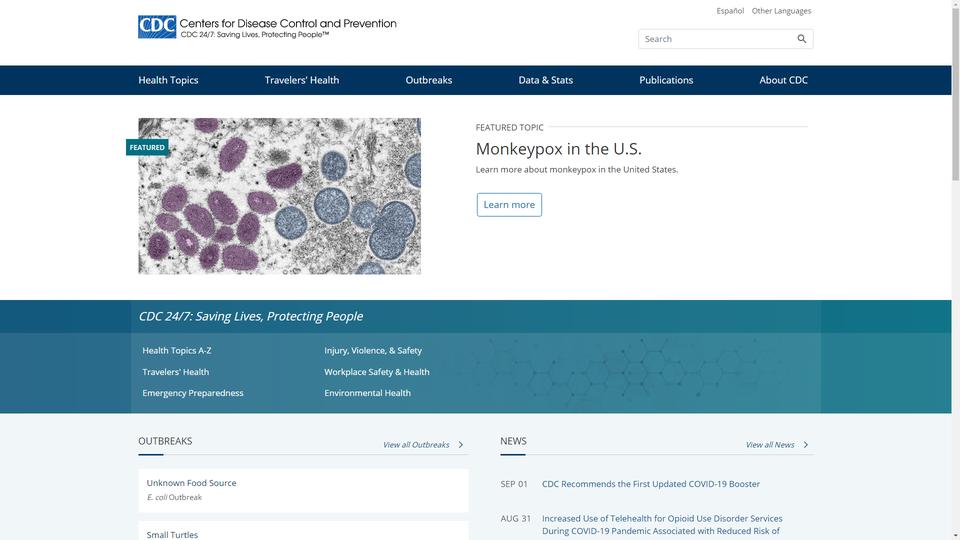Open the Travelers' Health menu item
The height and width of the screenshot is (540, 960).
tap(302, 80)
